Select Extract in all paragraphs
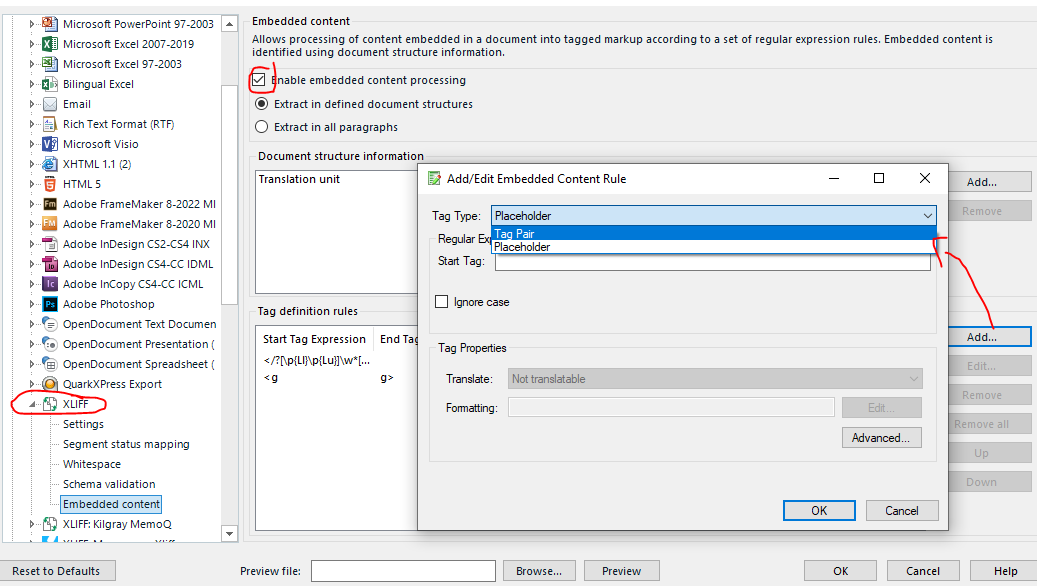Image resolution: width=1037 pixels, height=586 pixels. 262,125
